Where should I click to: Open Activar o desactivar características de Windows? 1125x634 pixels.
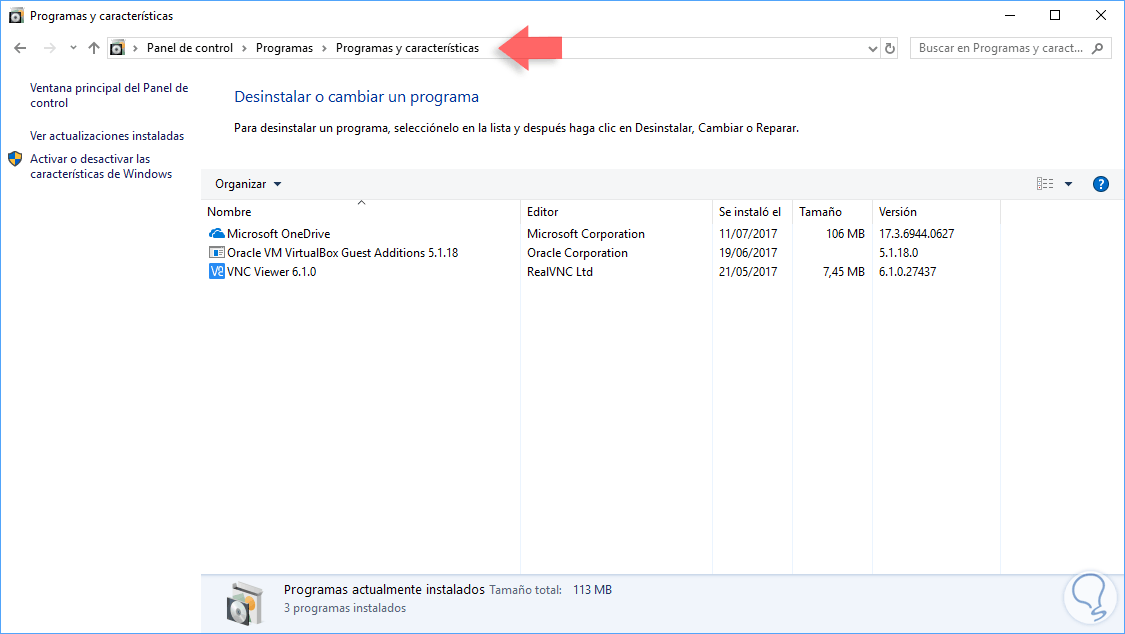(x=101, y=166)
